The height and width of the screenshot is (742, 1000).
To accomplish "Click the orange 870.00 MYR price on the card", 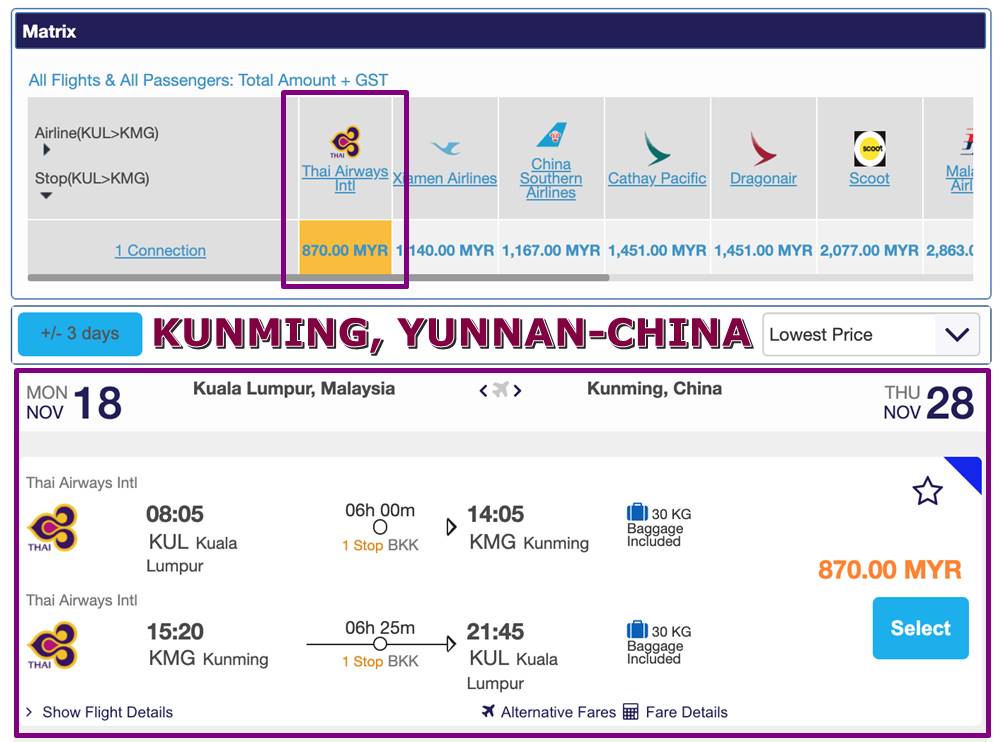I will pos(890,569).
